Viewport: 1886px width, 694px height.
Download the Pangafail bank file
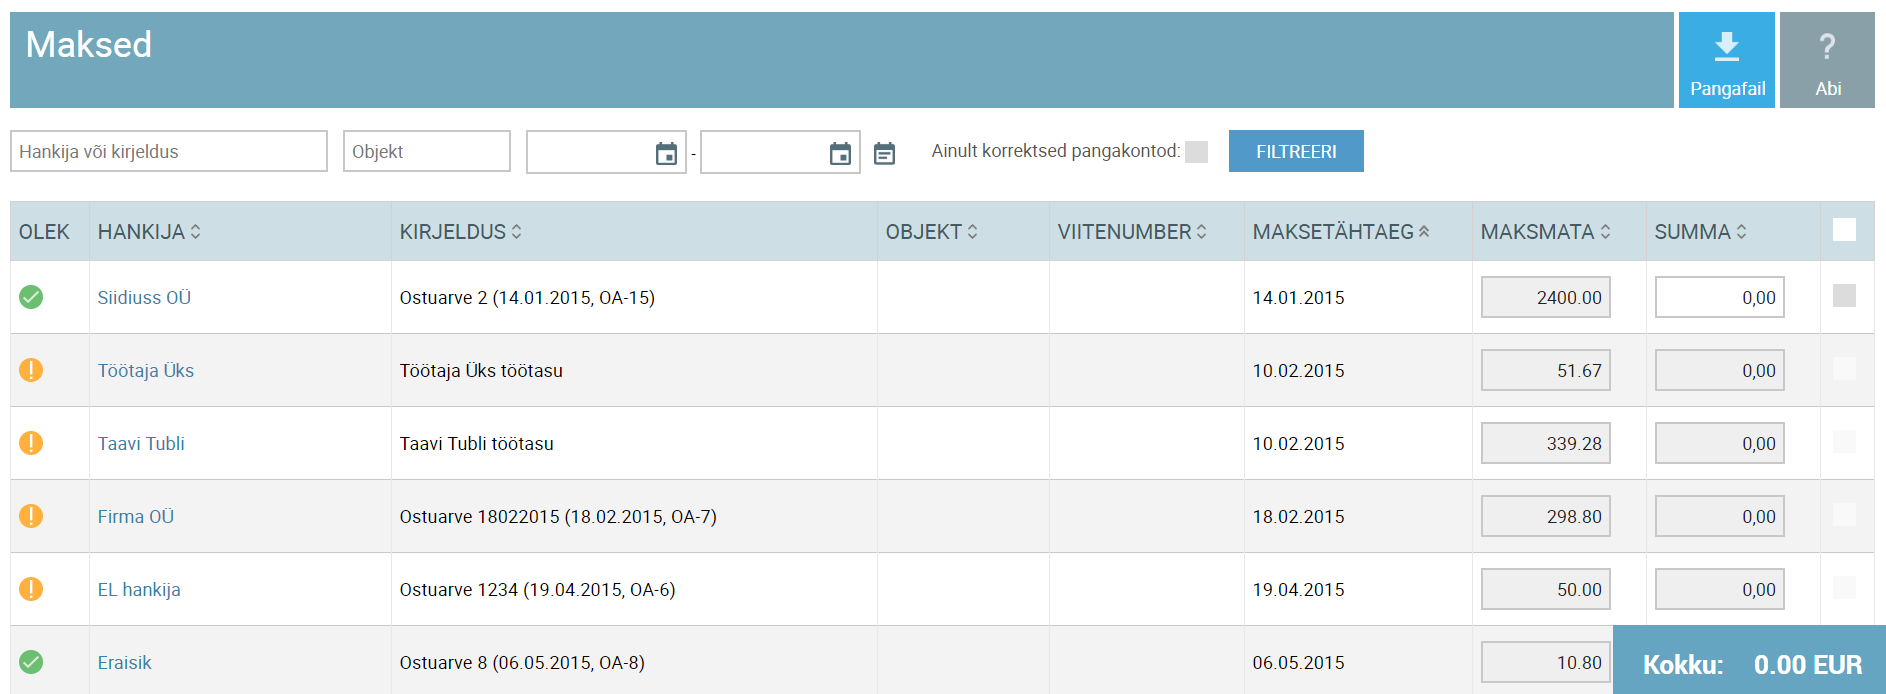pyautogui.click(x=1726, y=60)
